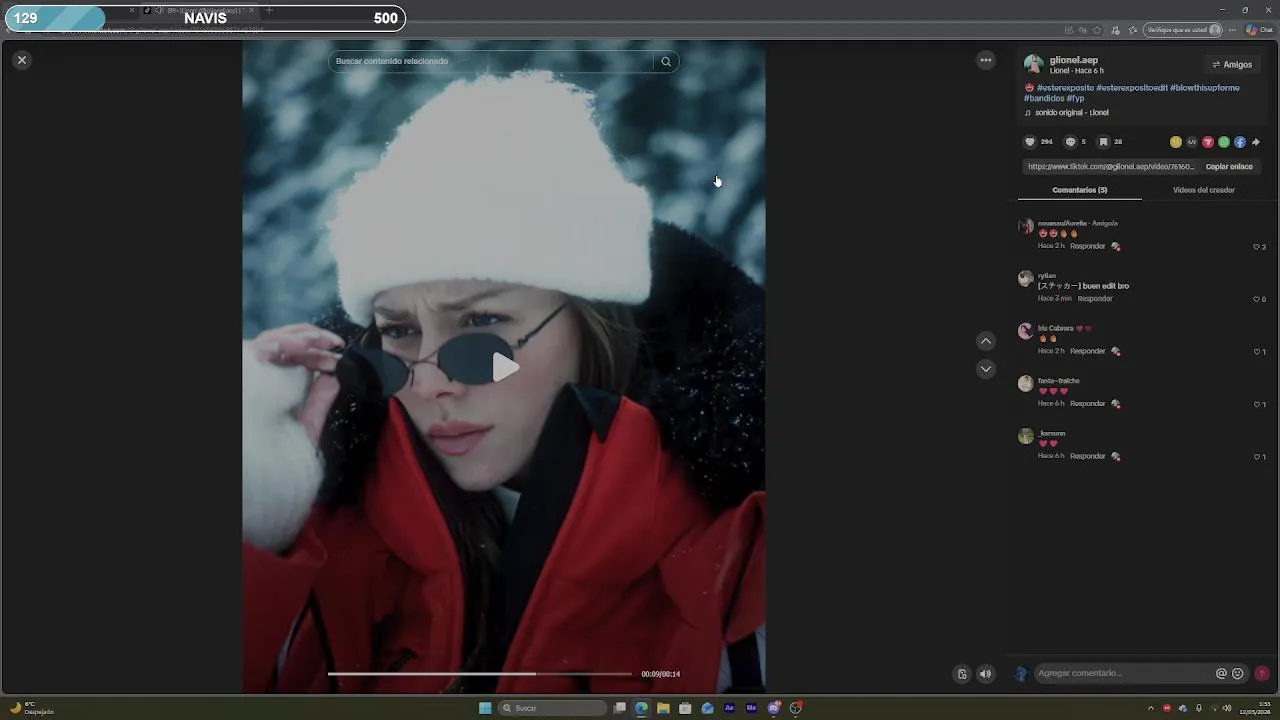Like the last comment with two hearts

tap(1256, 457)
